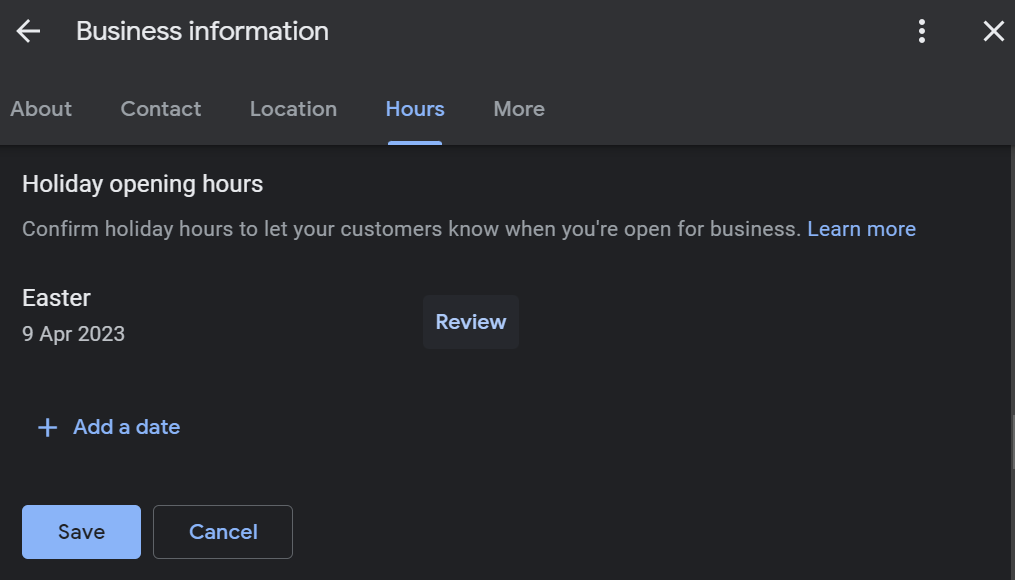Follow the Learn more link
The width and height of the screenshot is (1015, 580).
point(862,229)
